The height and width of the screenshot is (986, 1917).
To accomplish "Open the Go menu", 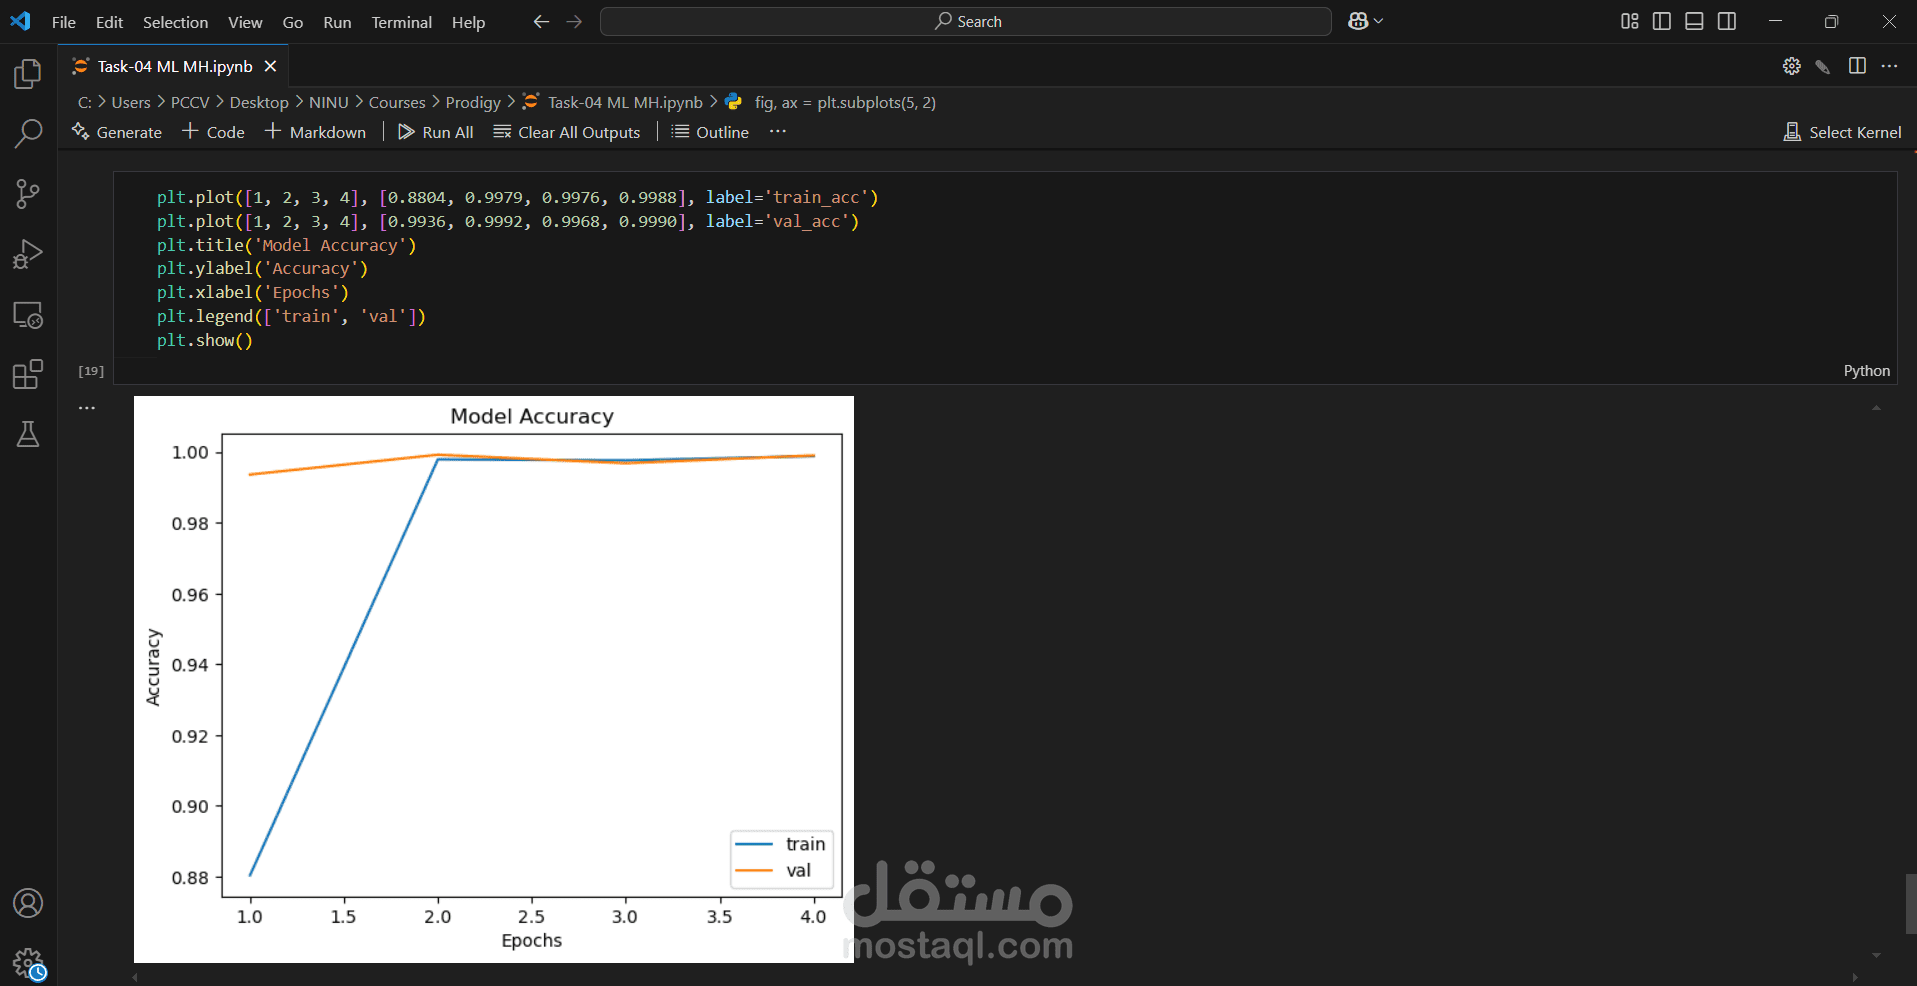I will click(293, 22).
